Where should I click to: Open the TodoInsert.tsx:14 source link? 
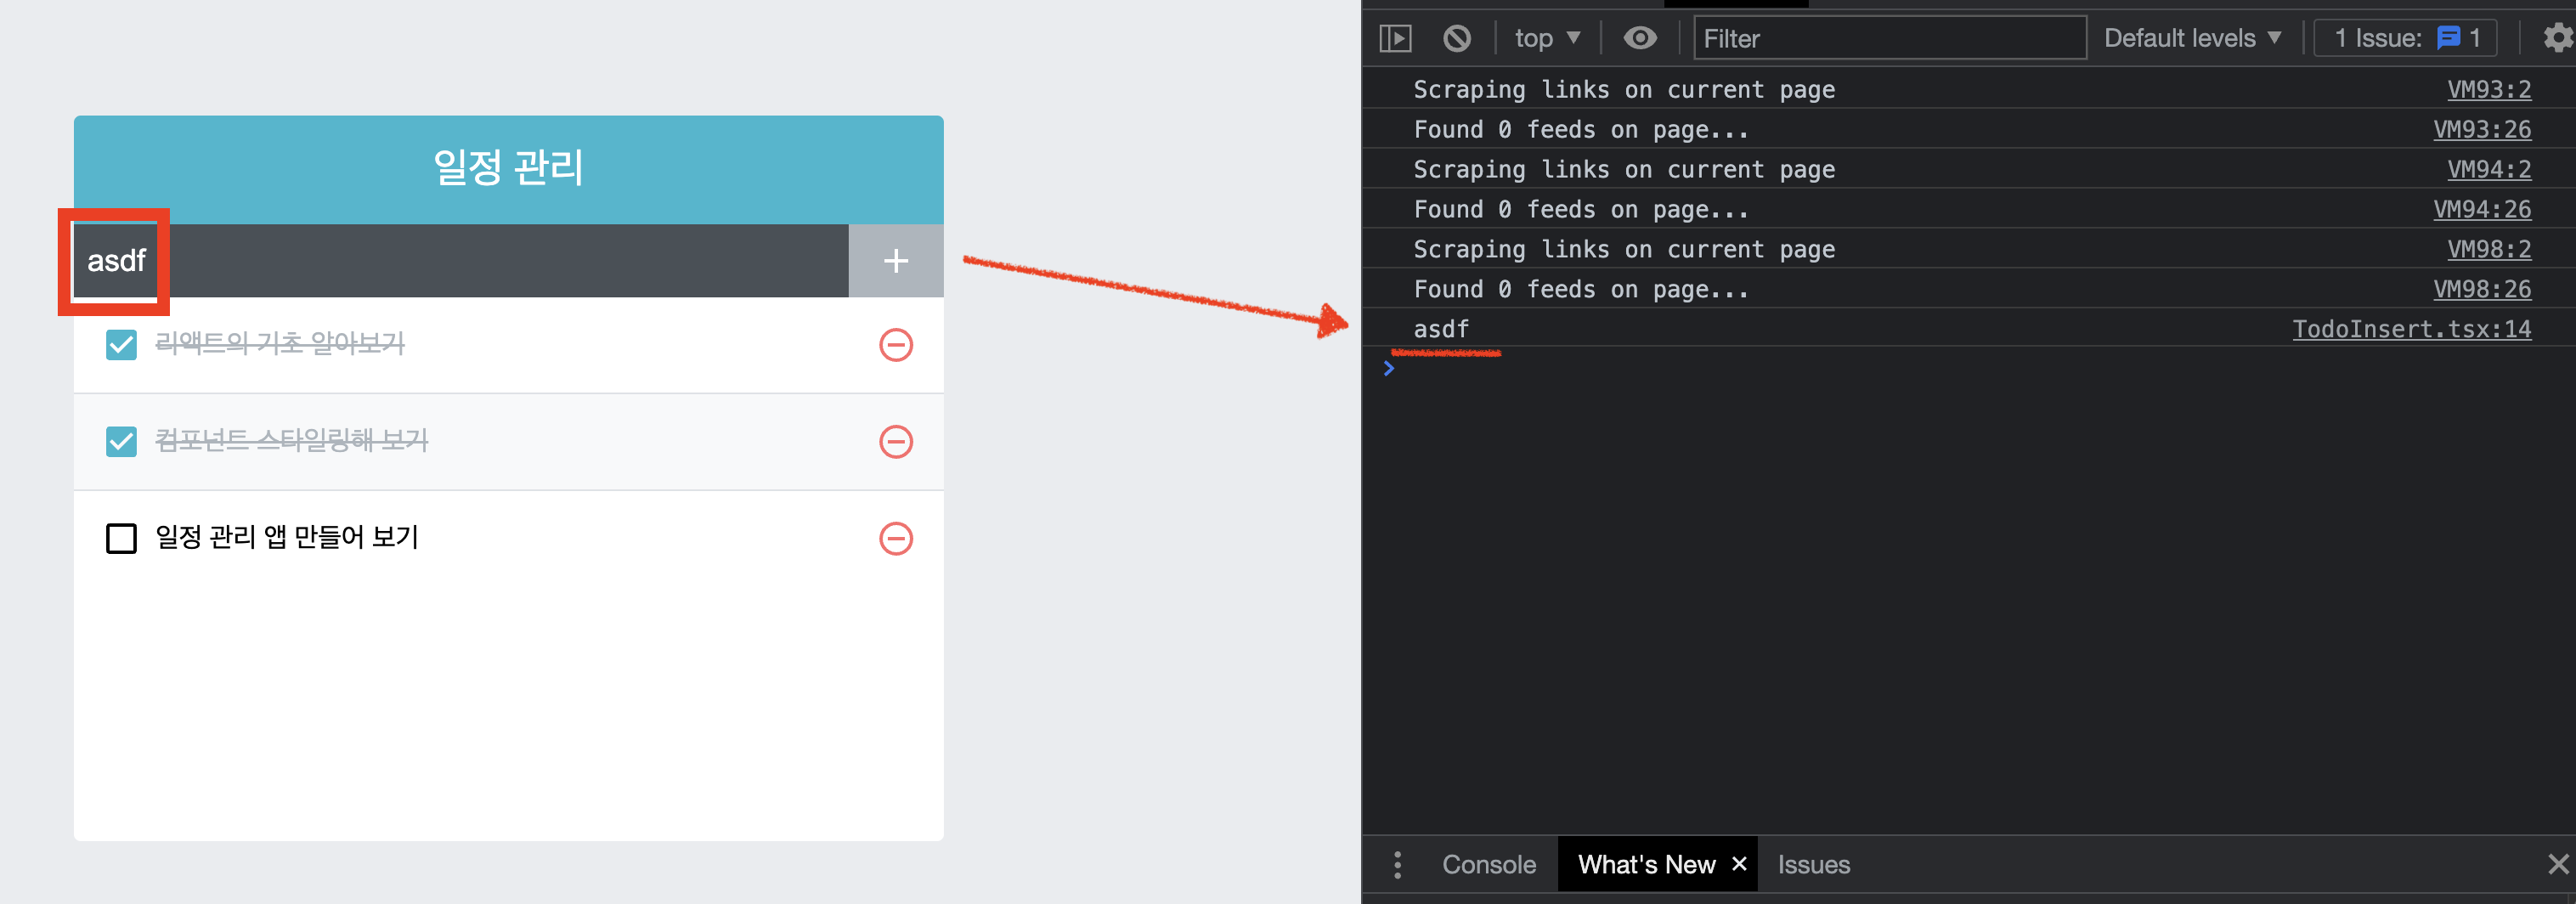pyautogui.click(x=2411, y=329)
